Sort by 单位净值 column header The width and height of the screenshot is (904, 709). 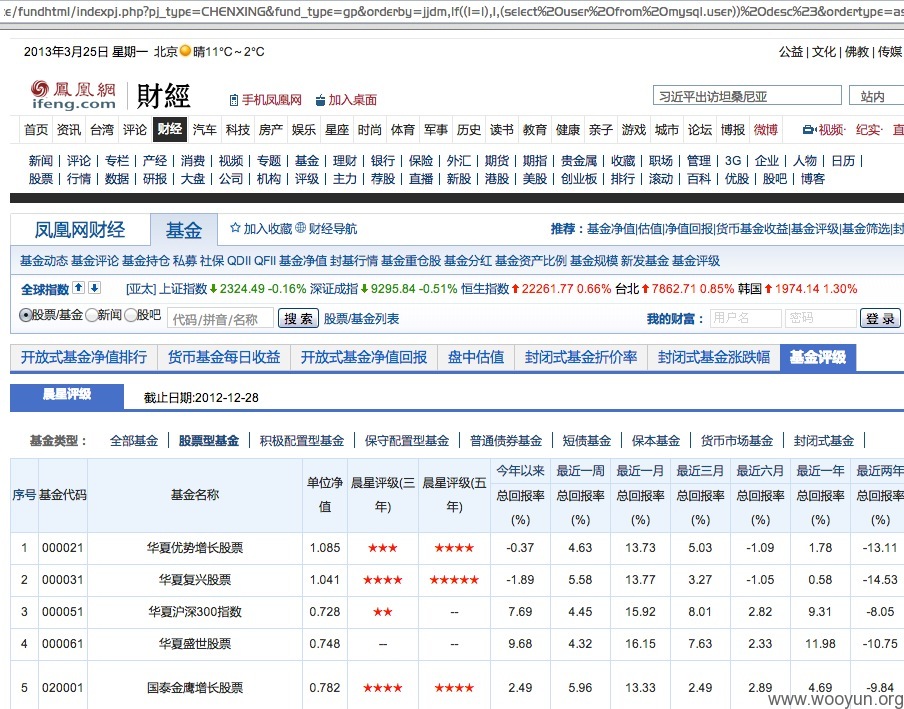325,495
